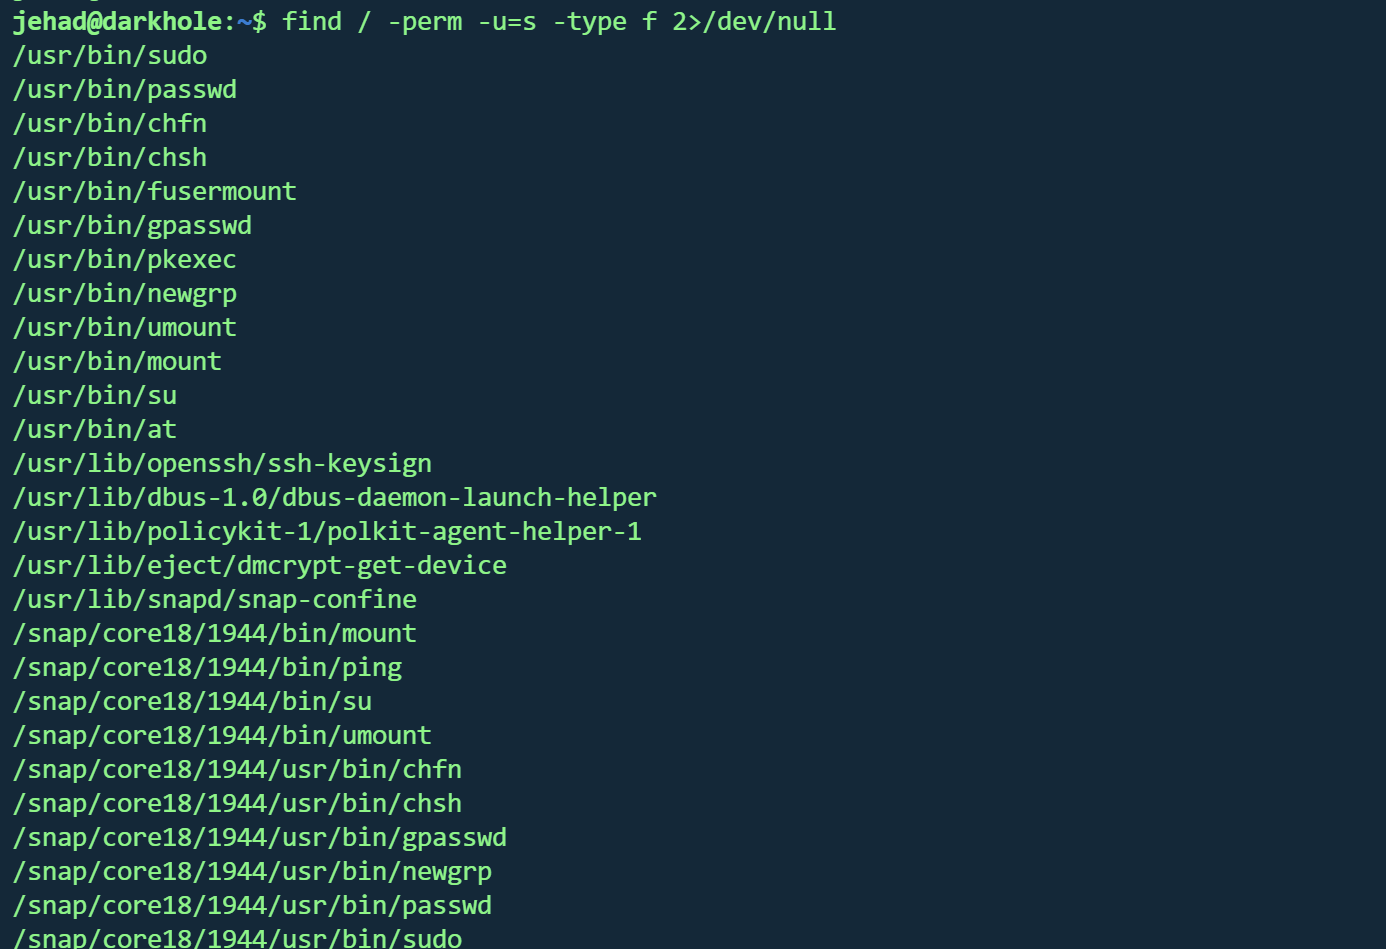Click the /usr/bin/umount line

pyautogui.click(x=125, y=327)
